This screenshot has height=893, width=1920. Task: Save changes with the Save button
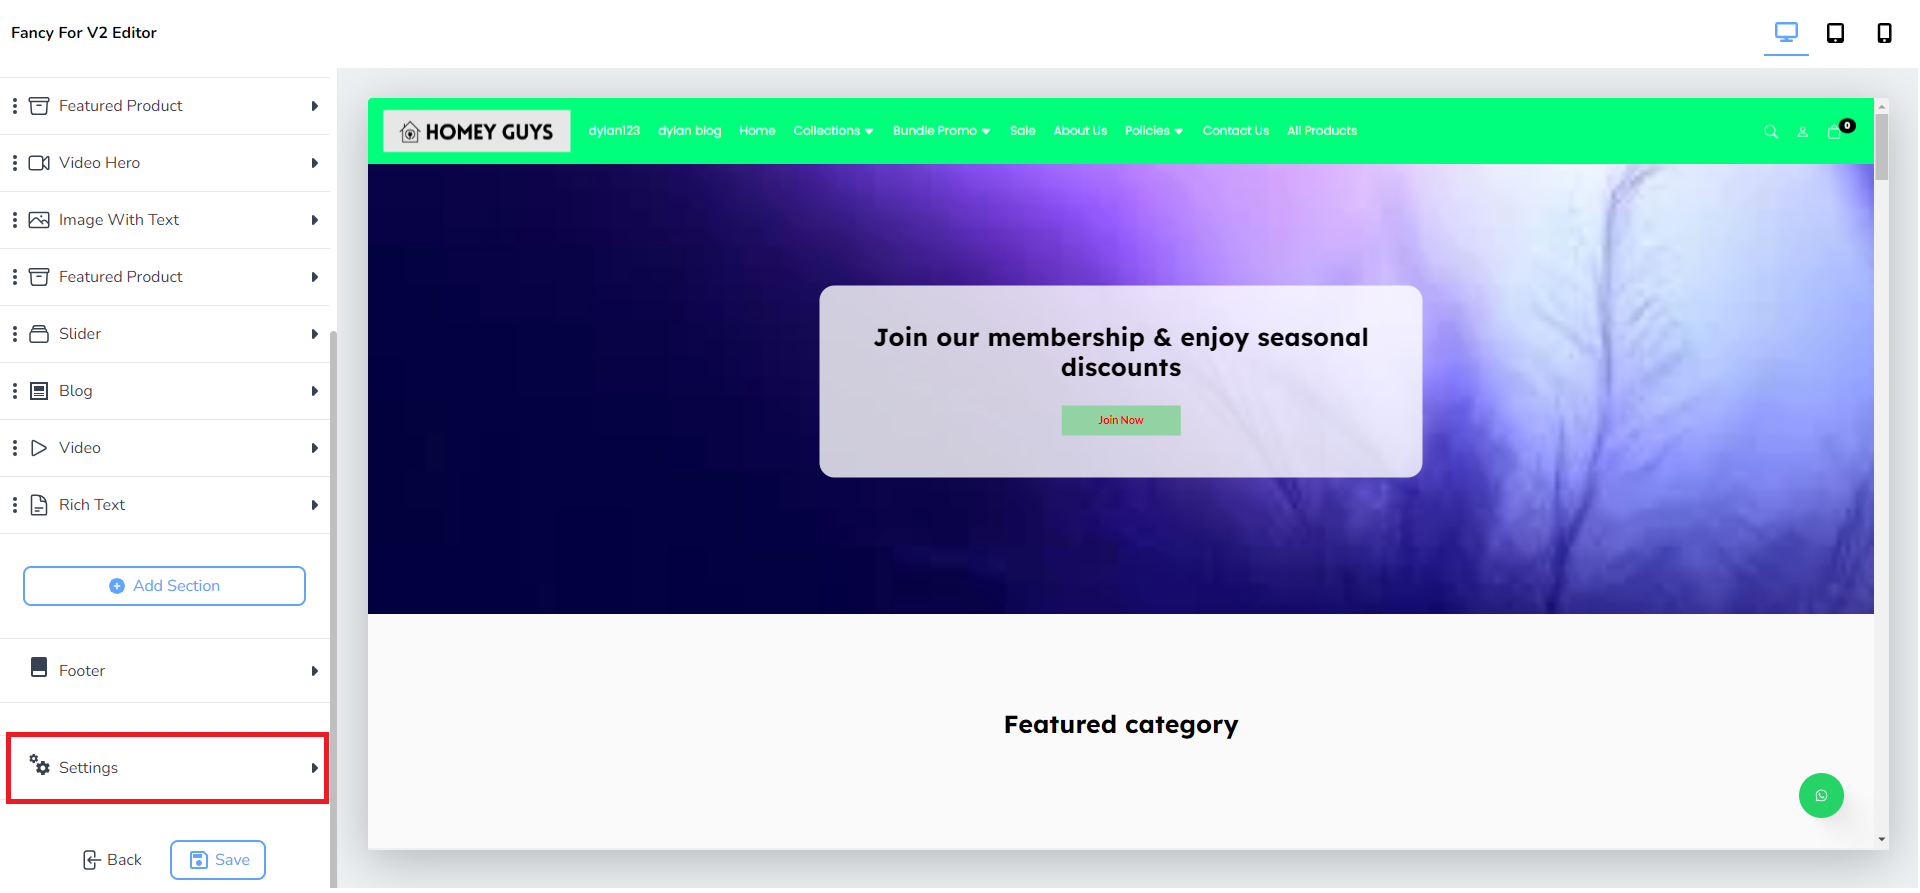(218, 860)
